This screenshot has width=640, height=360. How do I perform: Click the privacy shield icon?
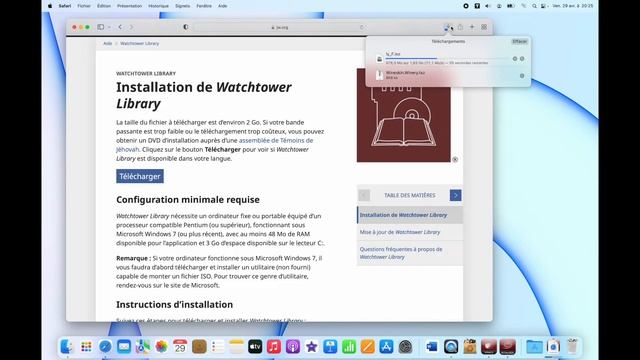[x=186, y=27]
